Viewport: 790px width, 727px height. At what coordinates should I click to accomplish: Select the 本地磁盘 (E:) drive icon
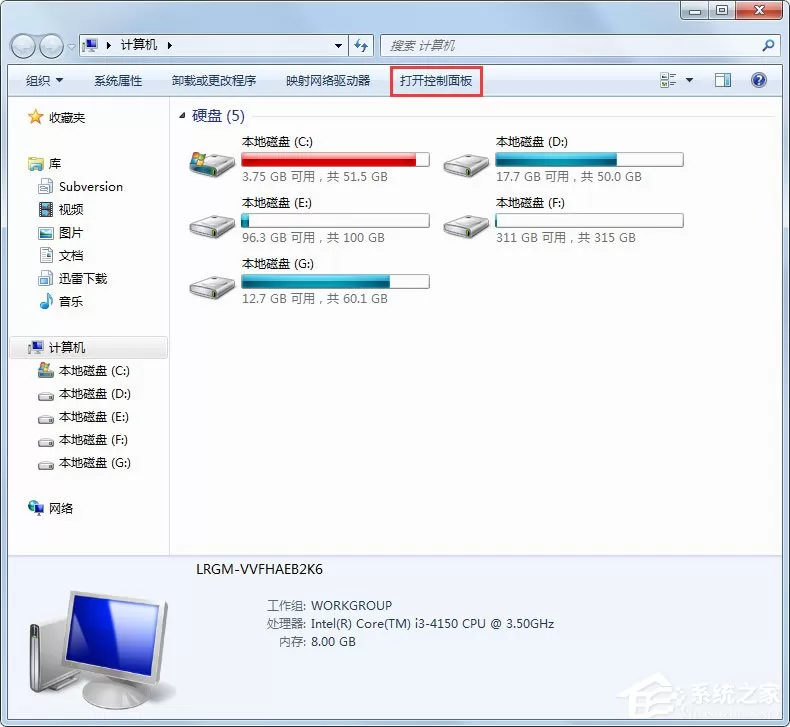212,226
